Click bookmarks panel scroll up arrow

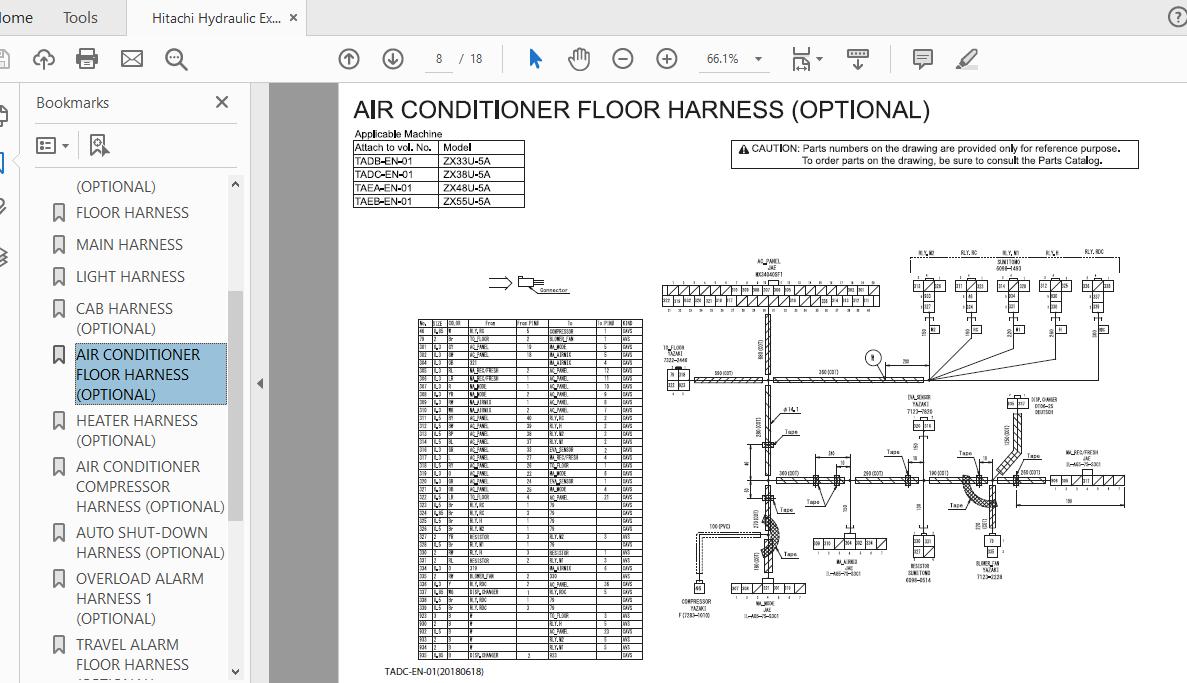tap(235, 184)
